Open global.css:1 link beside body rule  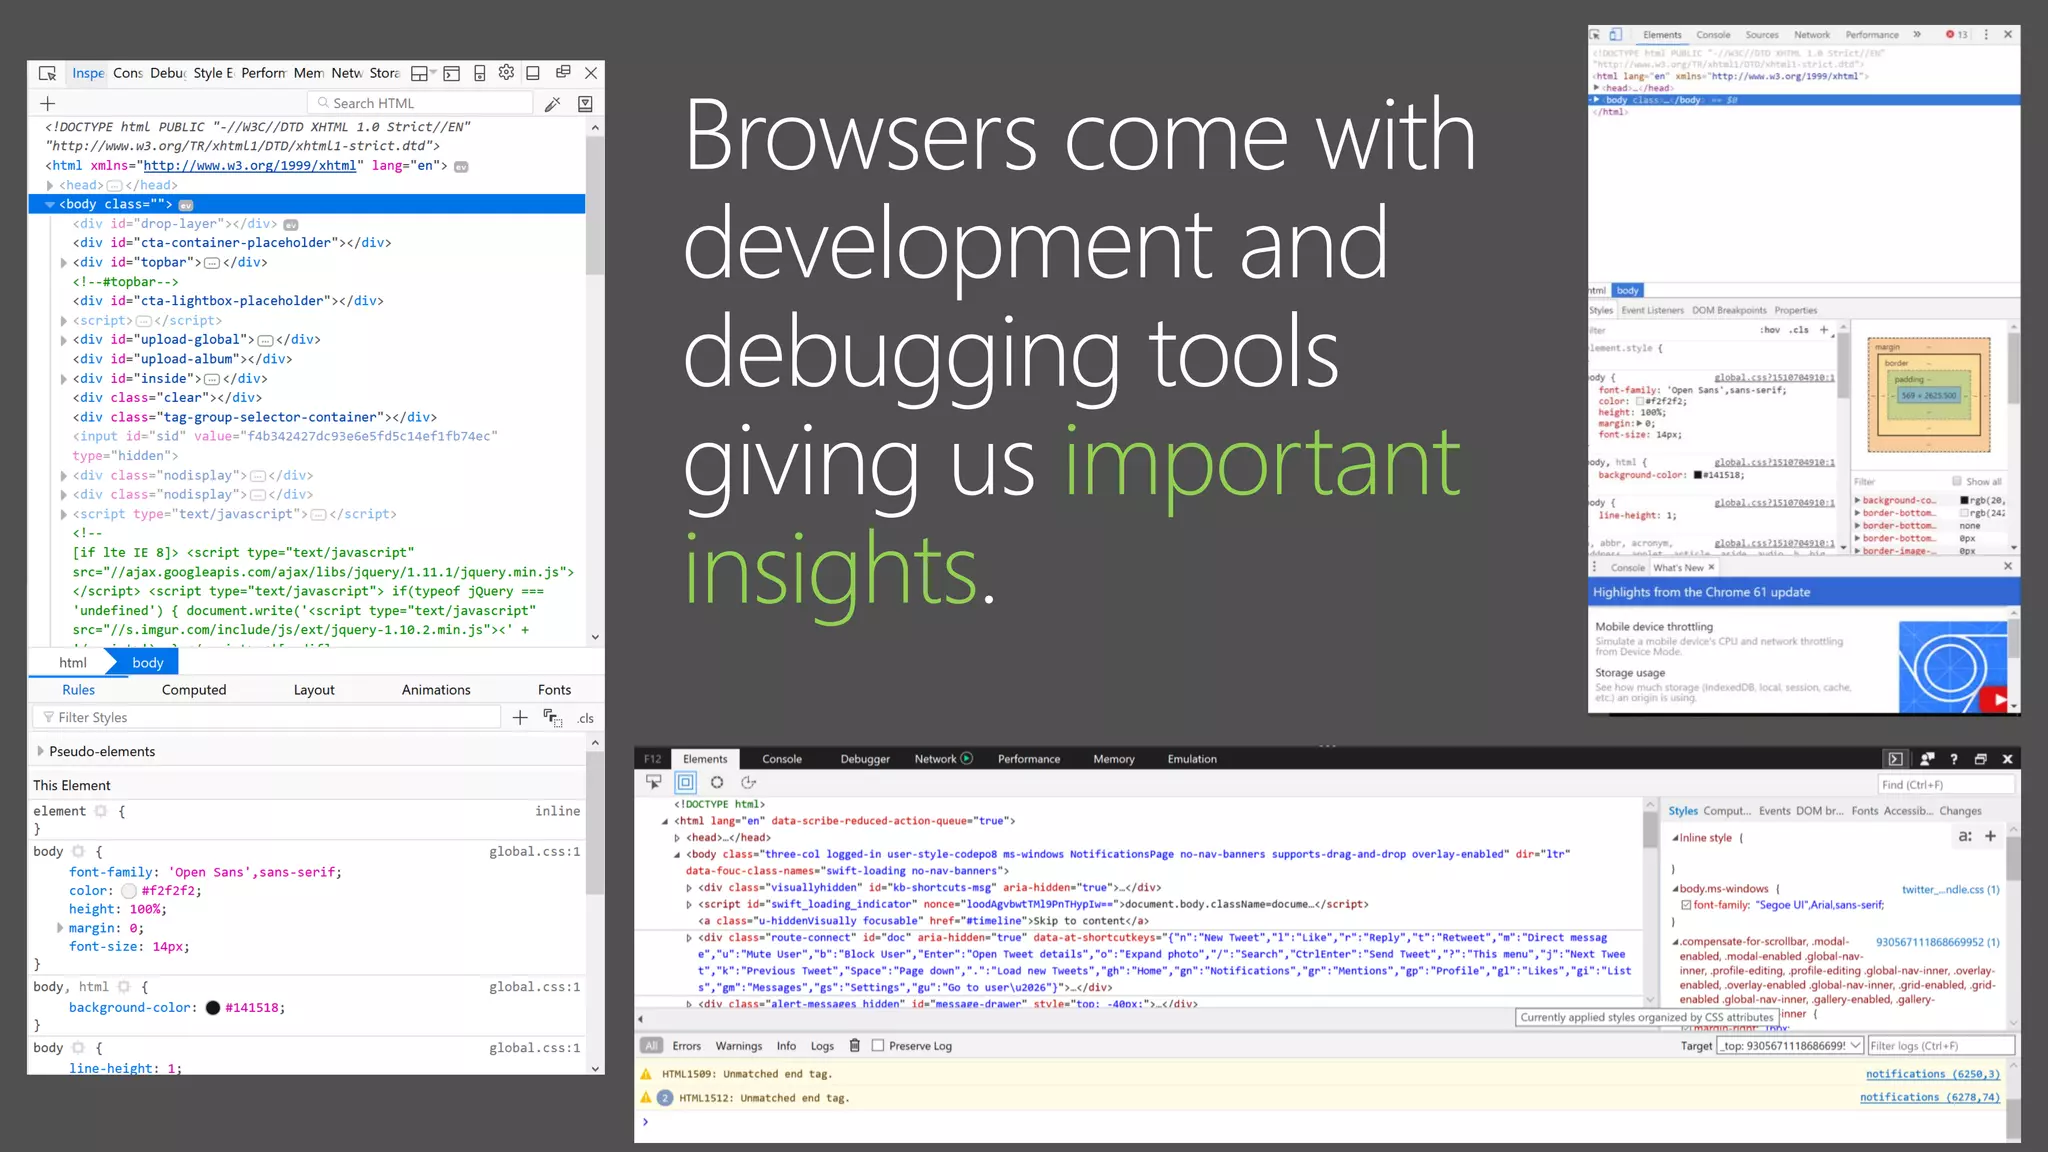tap(534, 852)
